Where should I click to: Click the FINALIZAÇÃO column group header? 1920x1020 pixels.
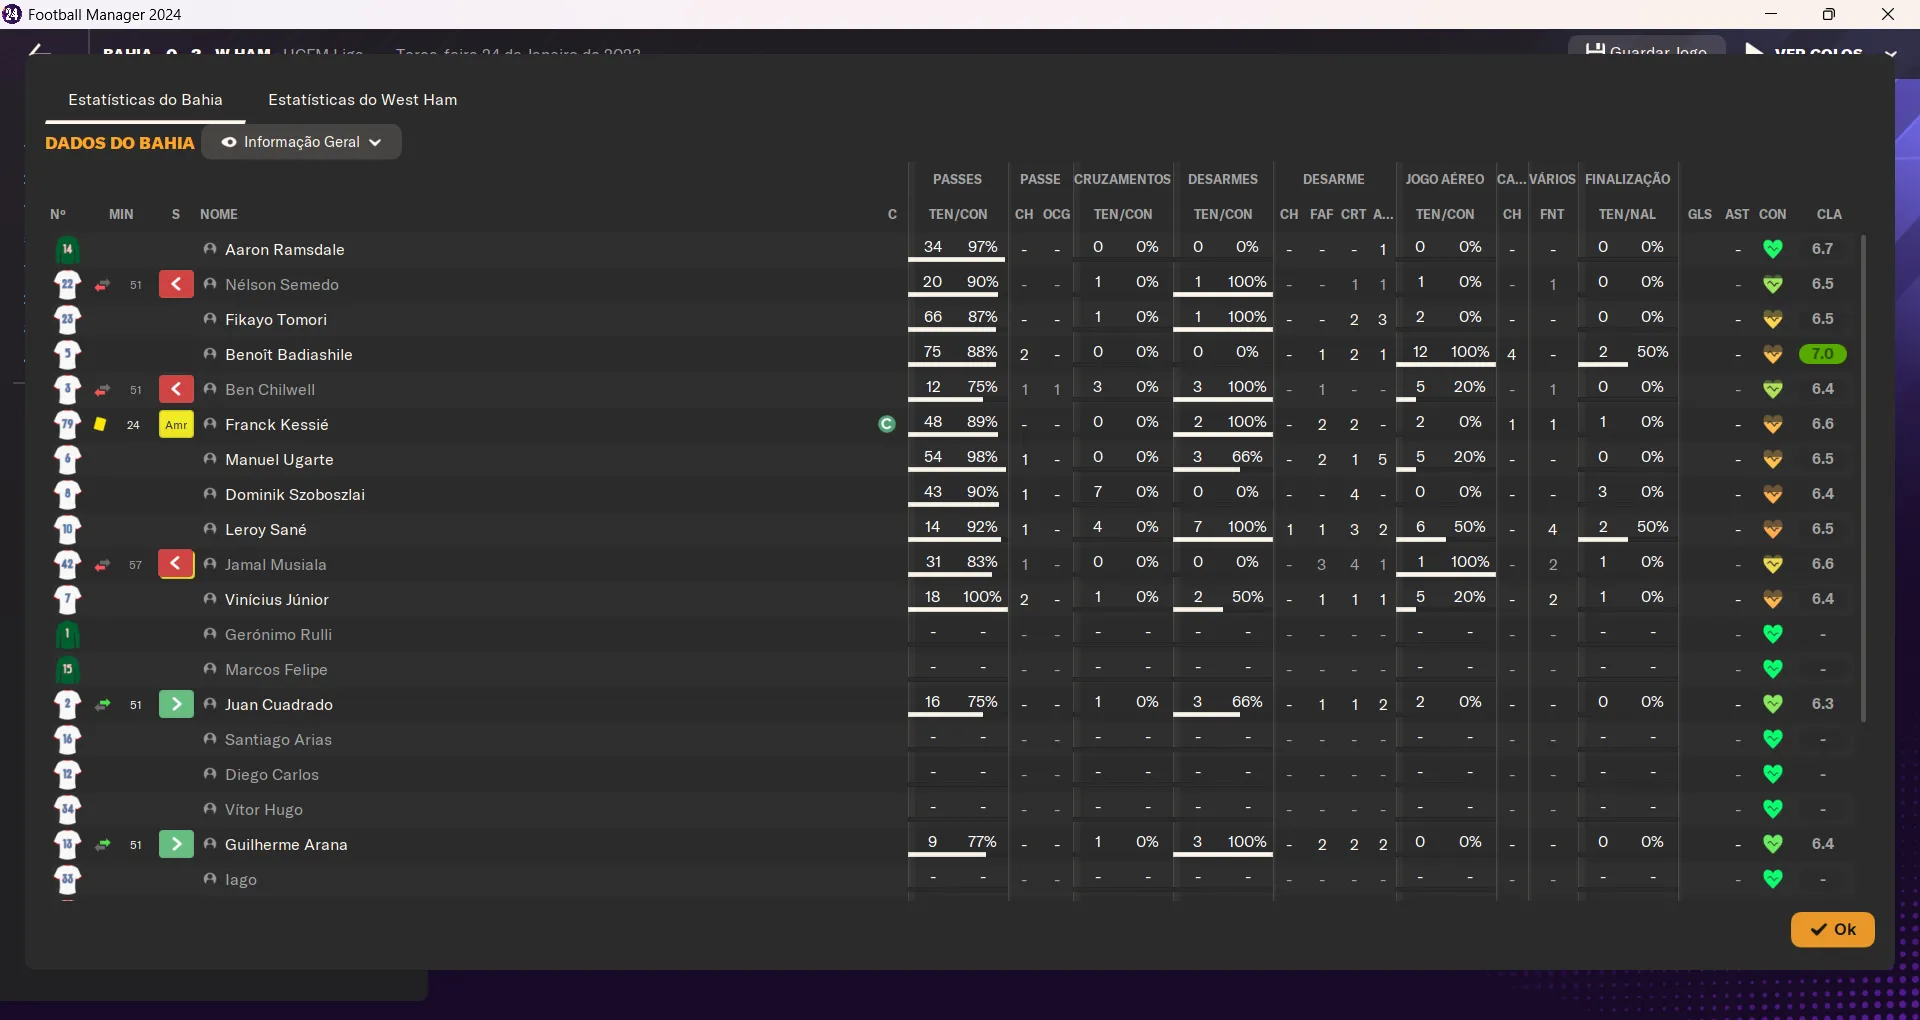[x=1628, y=179]
